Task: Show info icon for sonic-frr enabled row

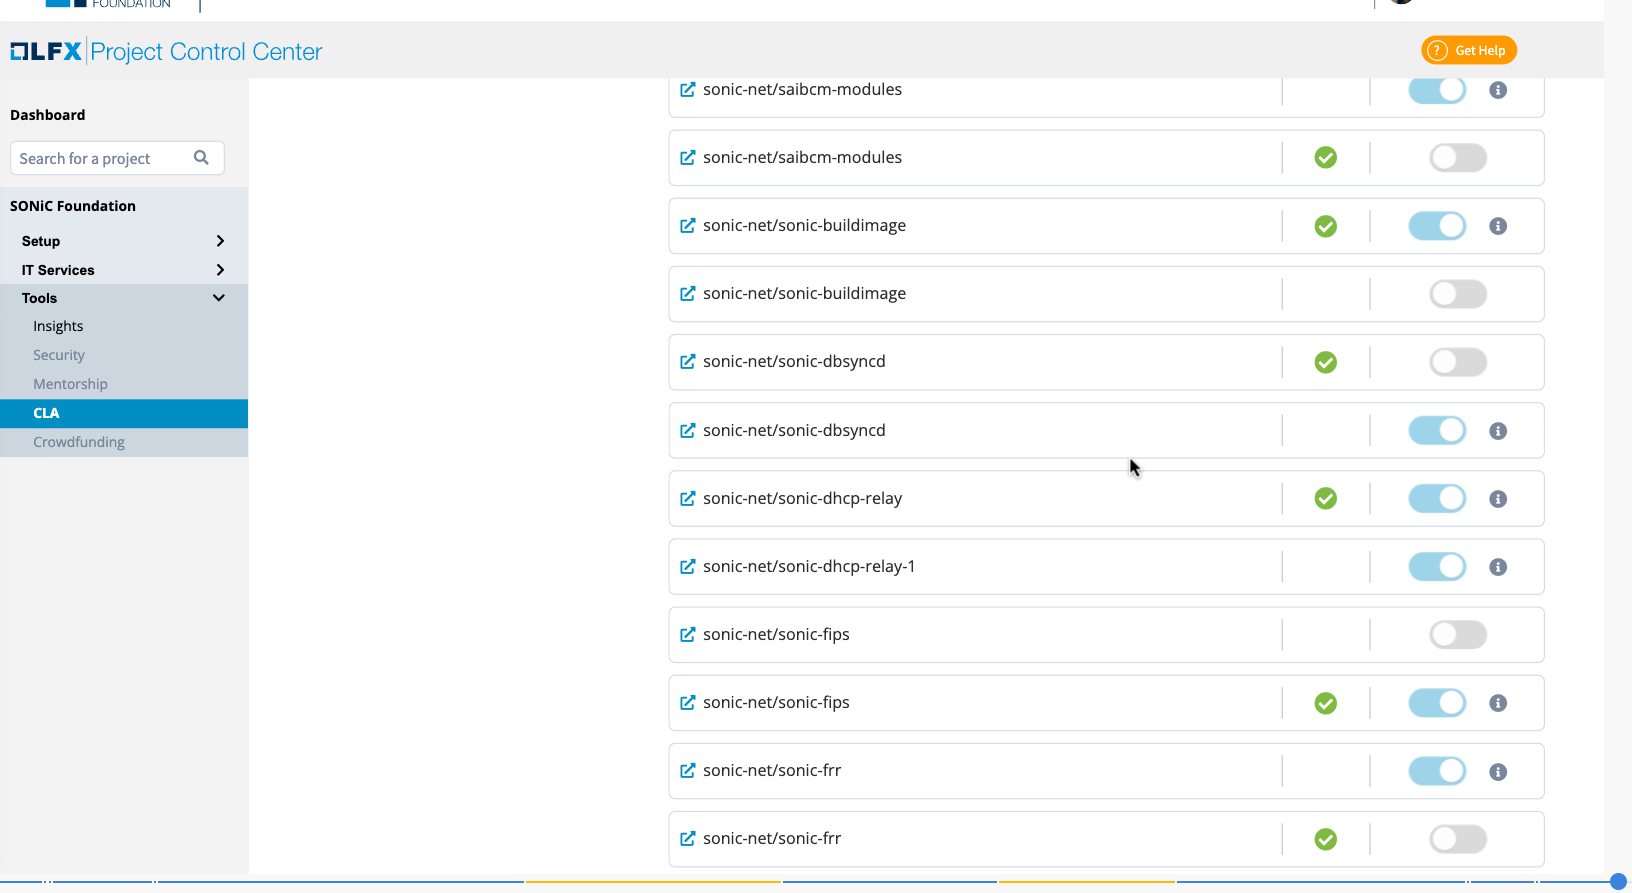Action: [1498, 772]
